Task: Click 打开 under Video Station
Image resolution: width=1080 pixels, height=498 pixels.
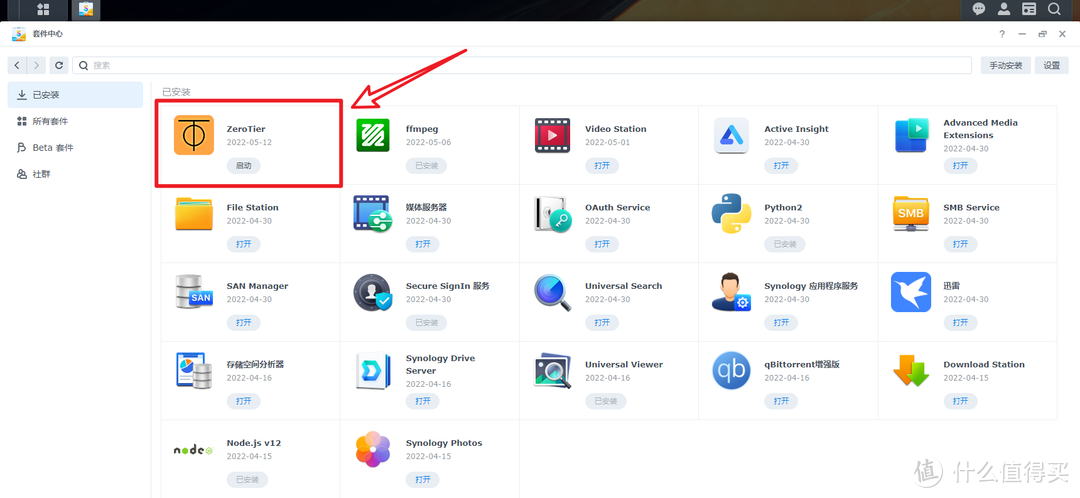Action: [602, 166]
